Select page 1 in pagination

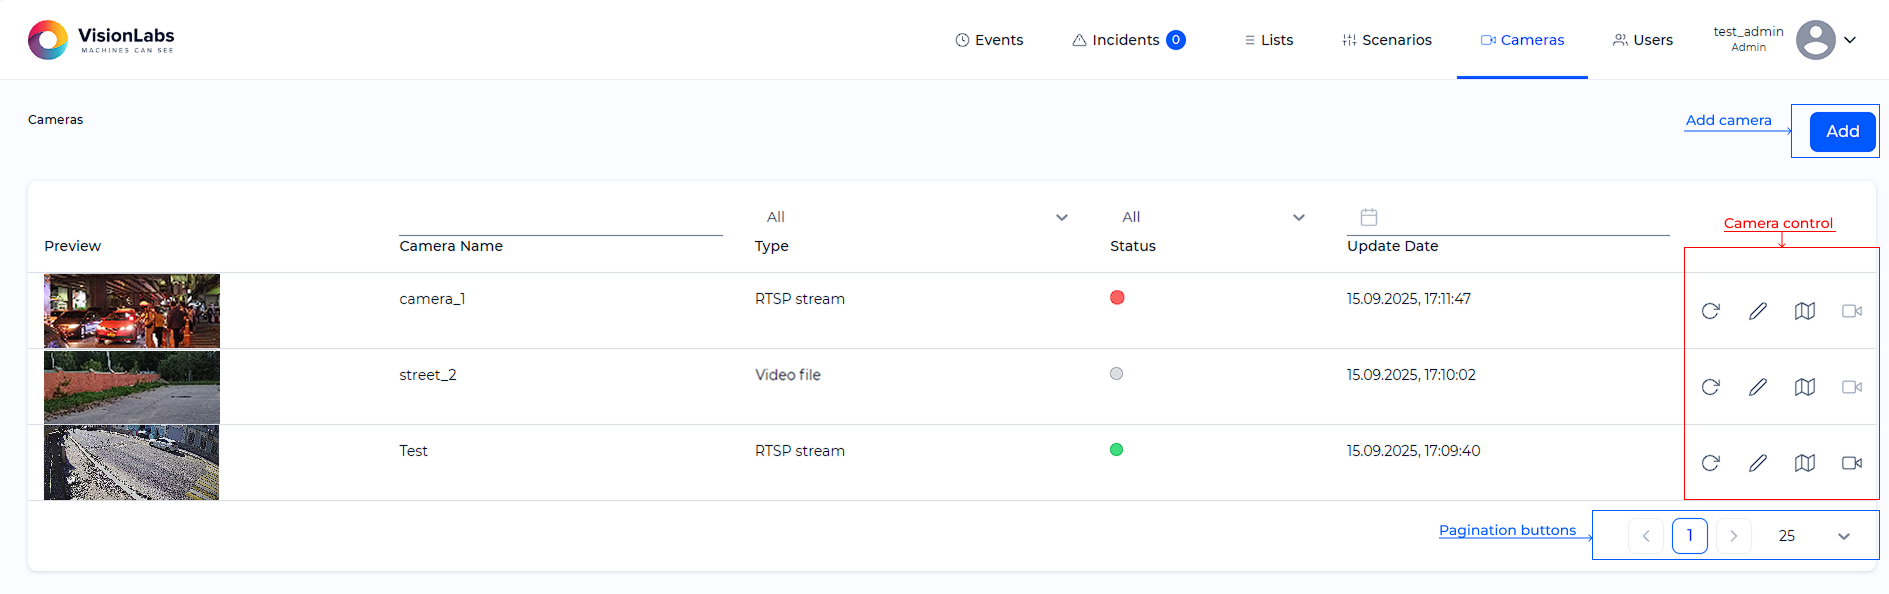tap(1689, 536)
